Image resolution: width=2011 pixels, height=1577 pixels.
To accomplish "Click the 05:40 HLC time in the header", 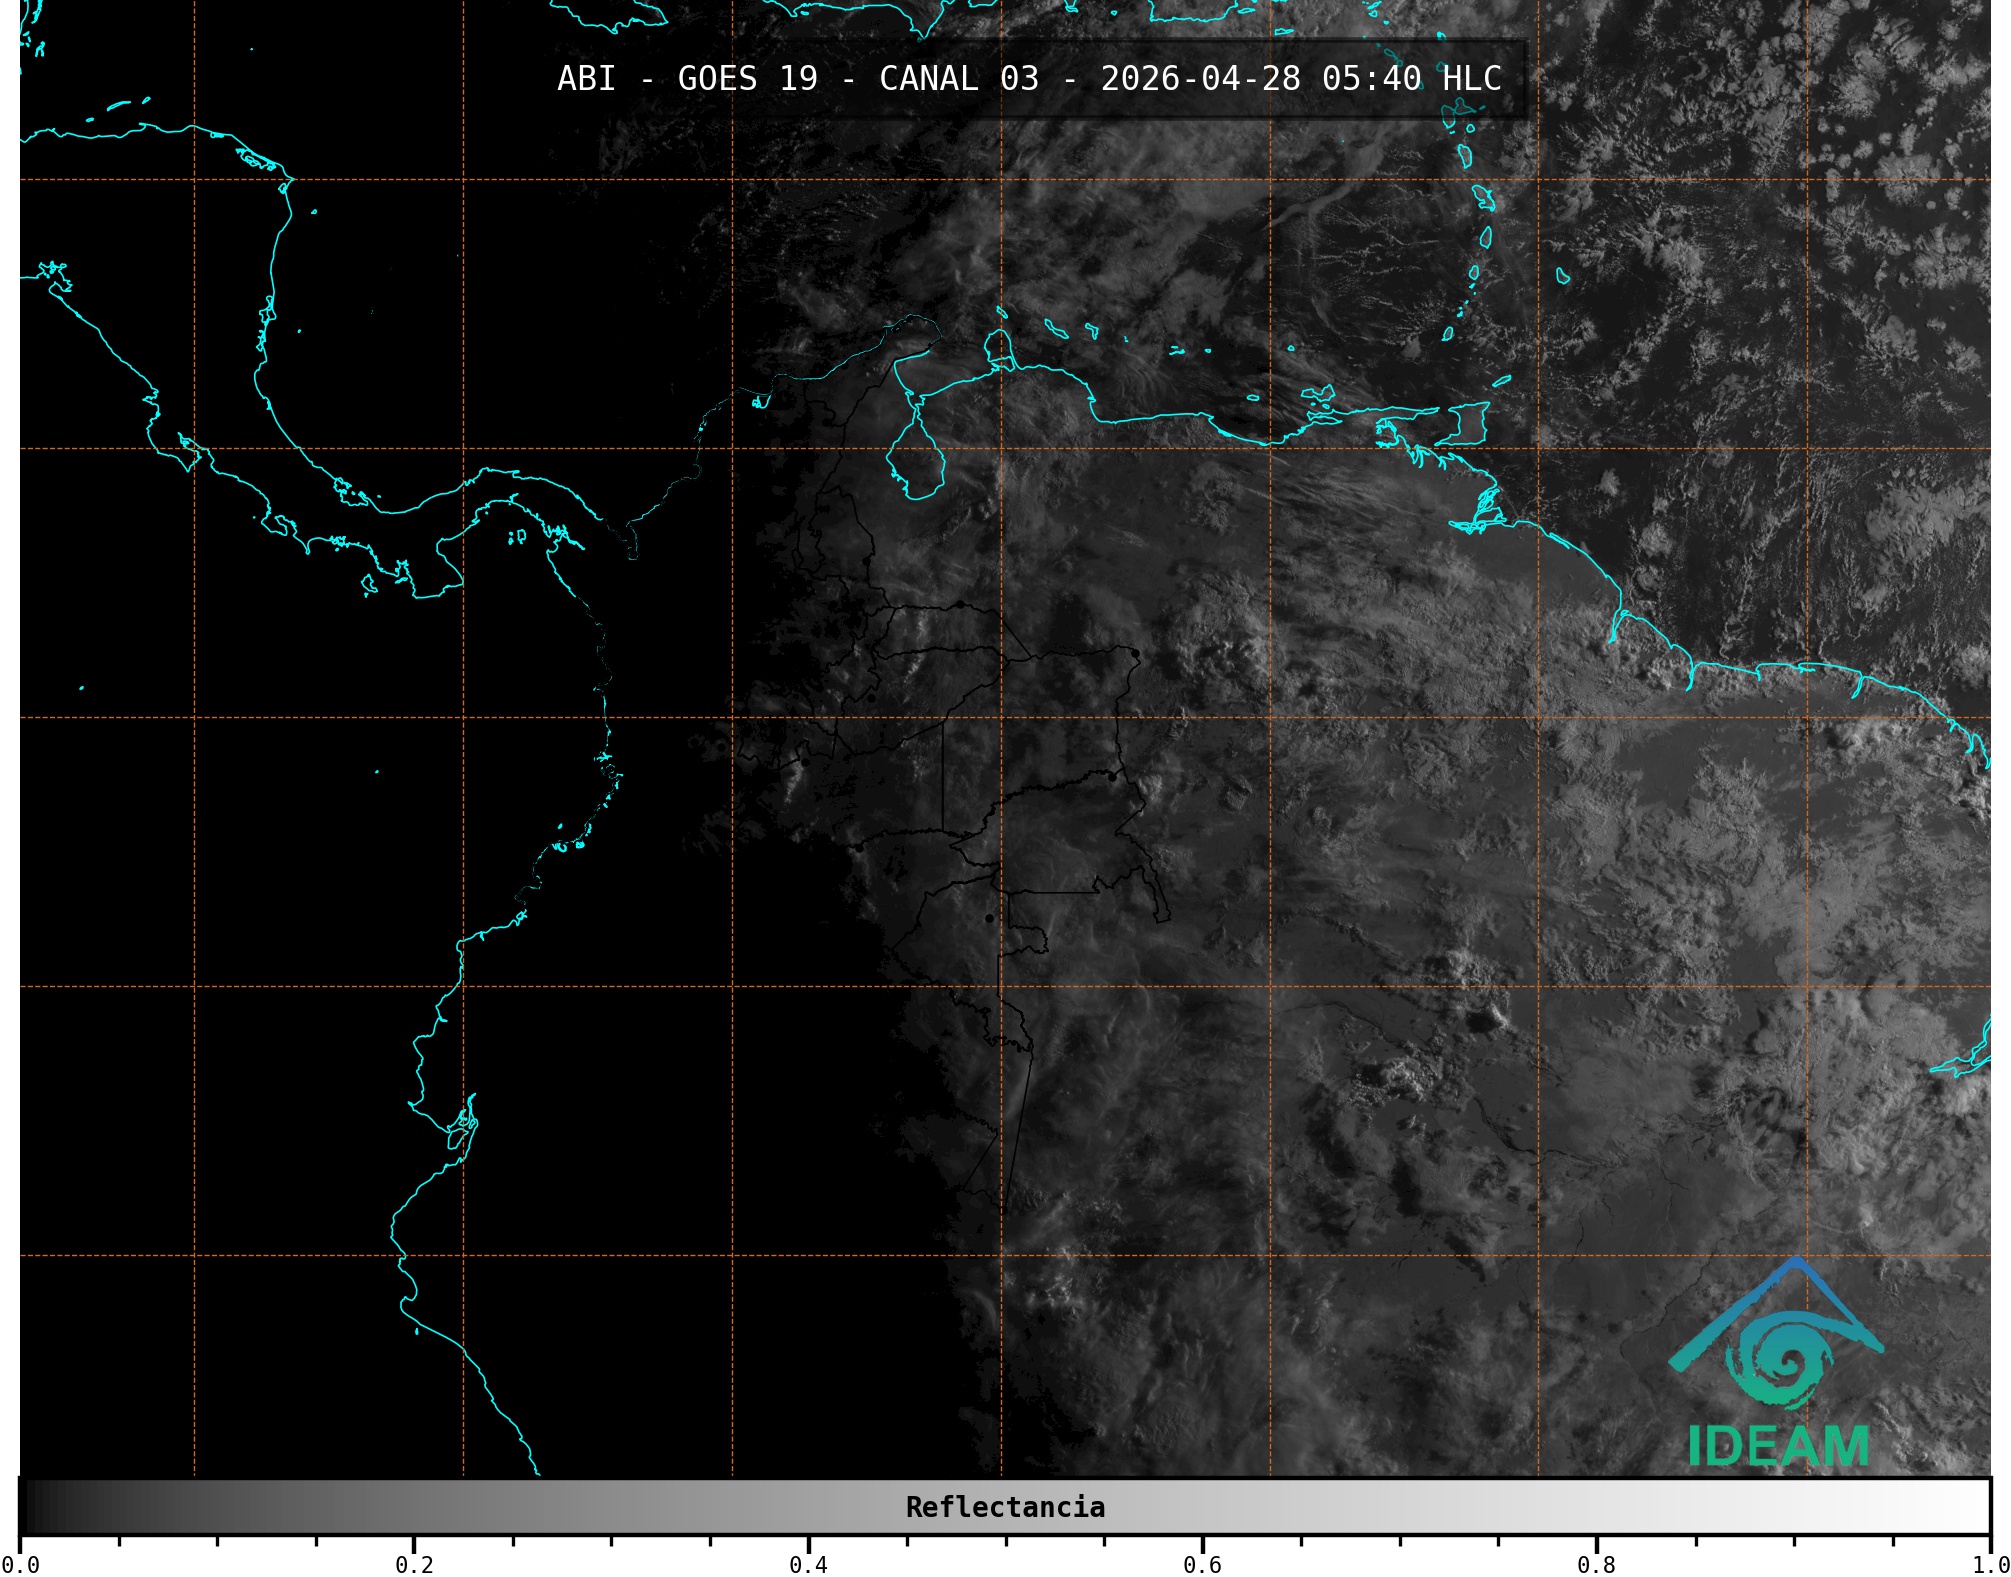I will 1411,79.
